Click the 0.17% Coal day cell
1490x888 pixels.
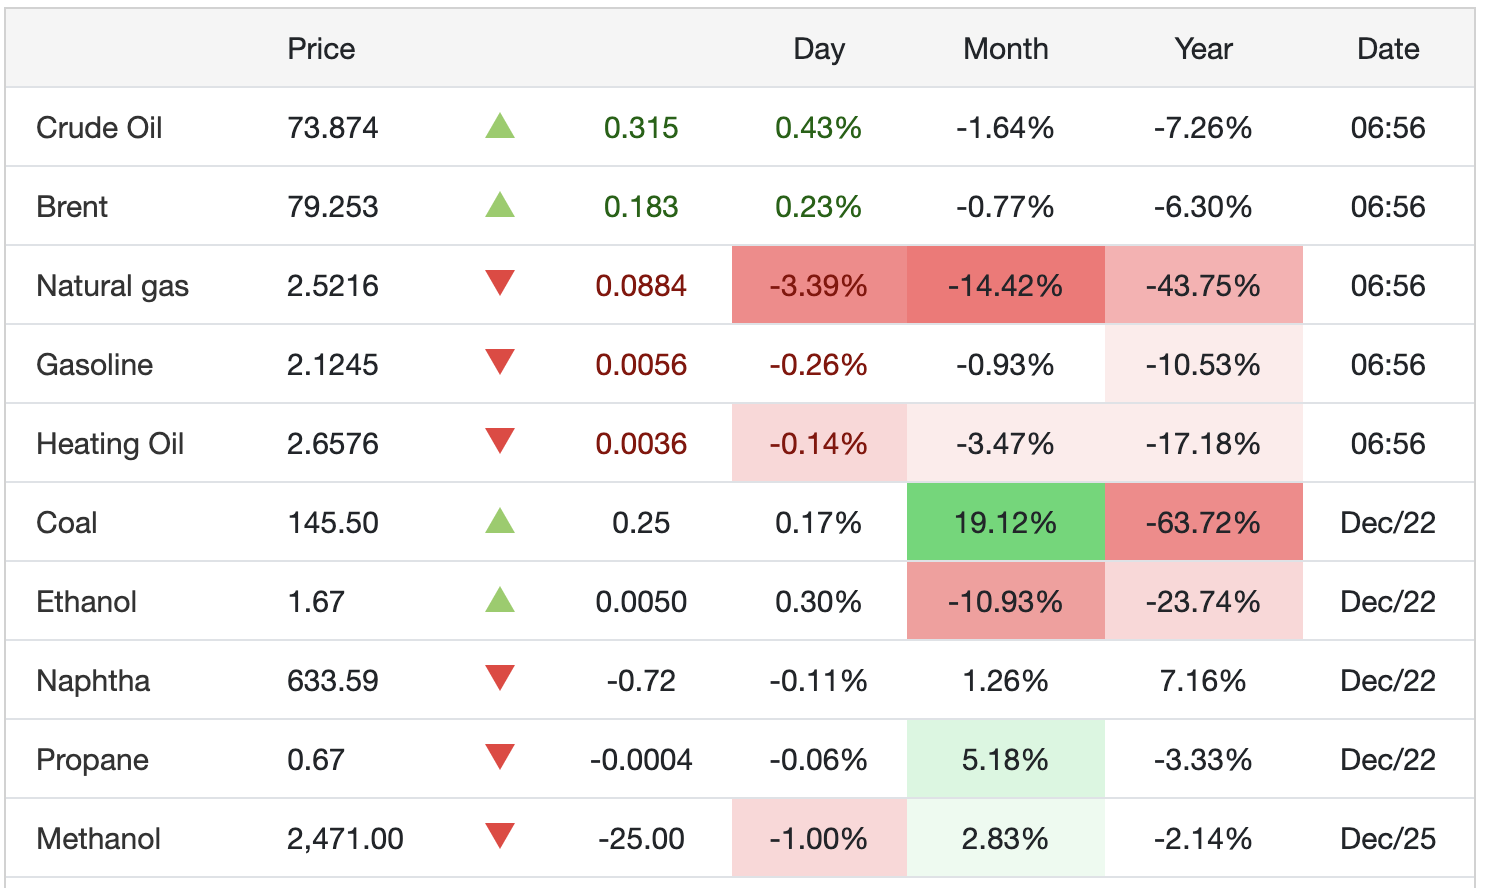pyautogui.click(x=819, y=523)
